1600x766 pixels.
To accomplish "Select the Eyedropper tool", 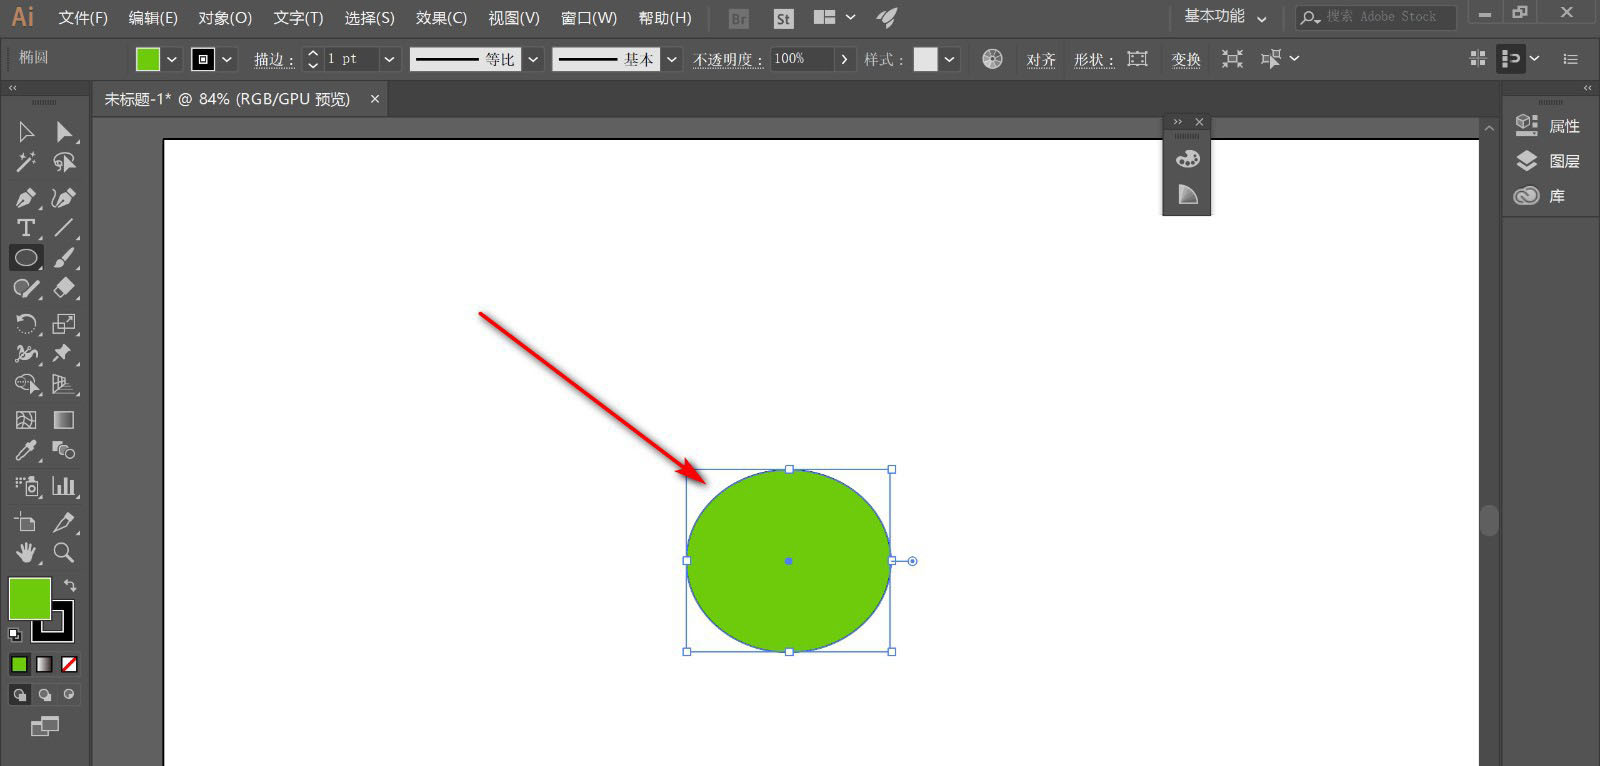I will (26, 451).
